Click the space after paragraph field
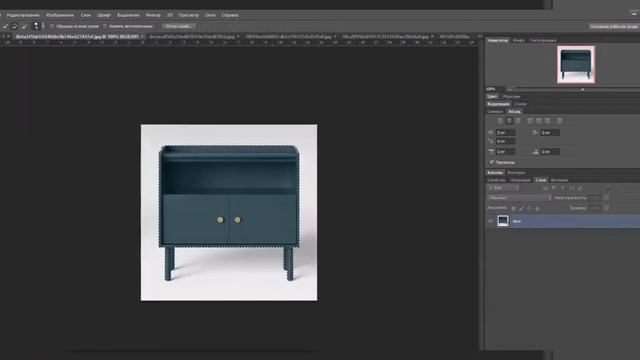This screenshot has width=640, height=360. point(550,152)
